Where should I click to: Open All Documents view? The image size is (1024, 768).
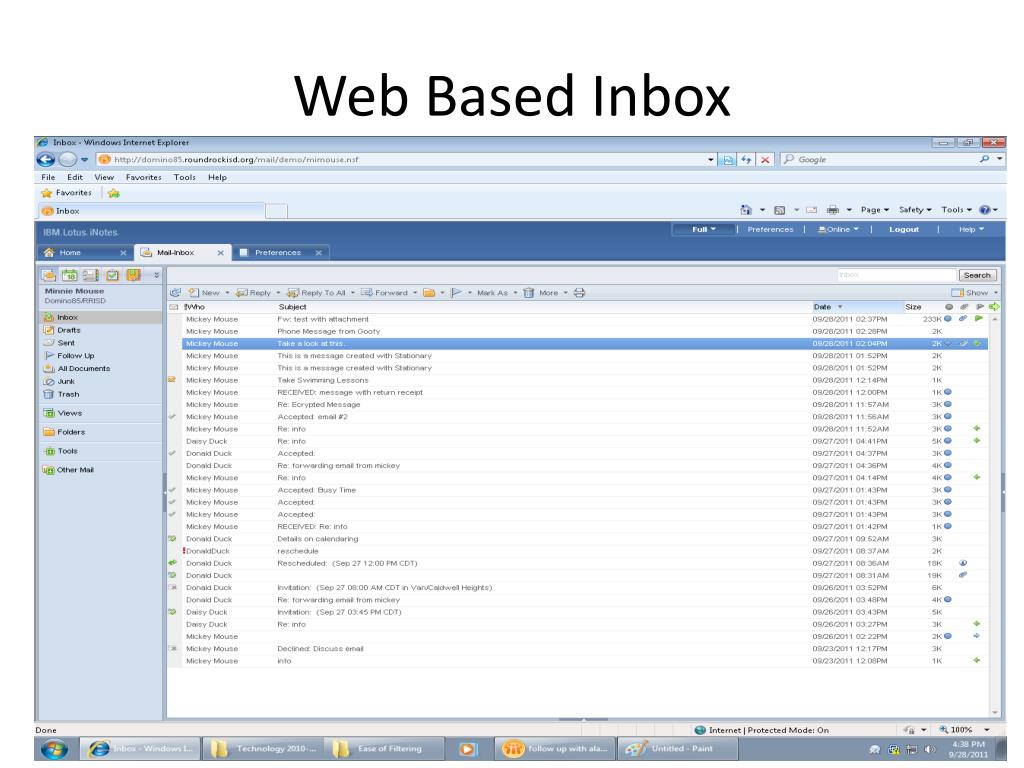[84, 368]
